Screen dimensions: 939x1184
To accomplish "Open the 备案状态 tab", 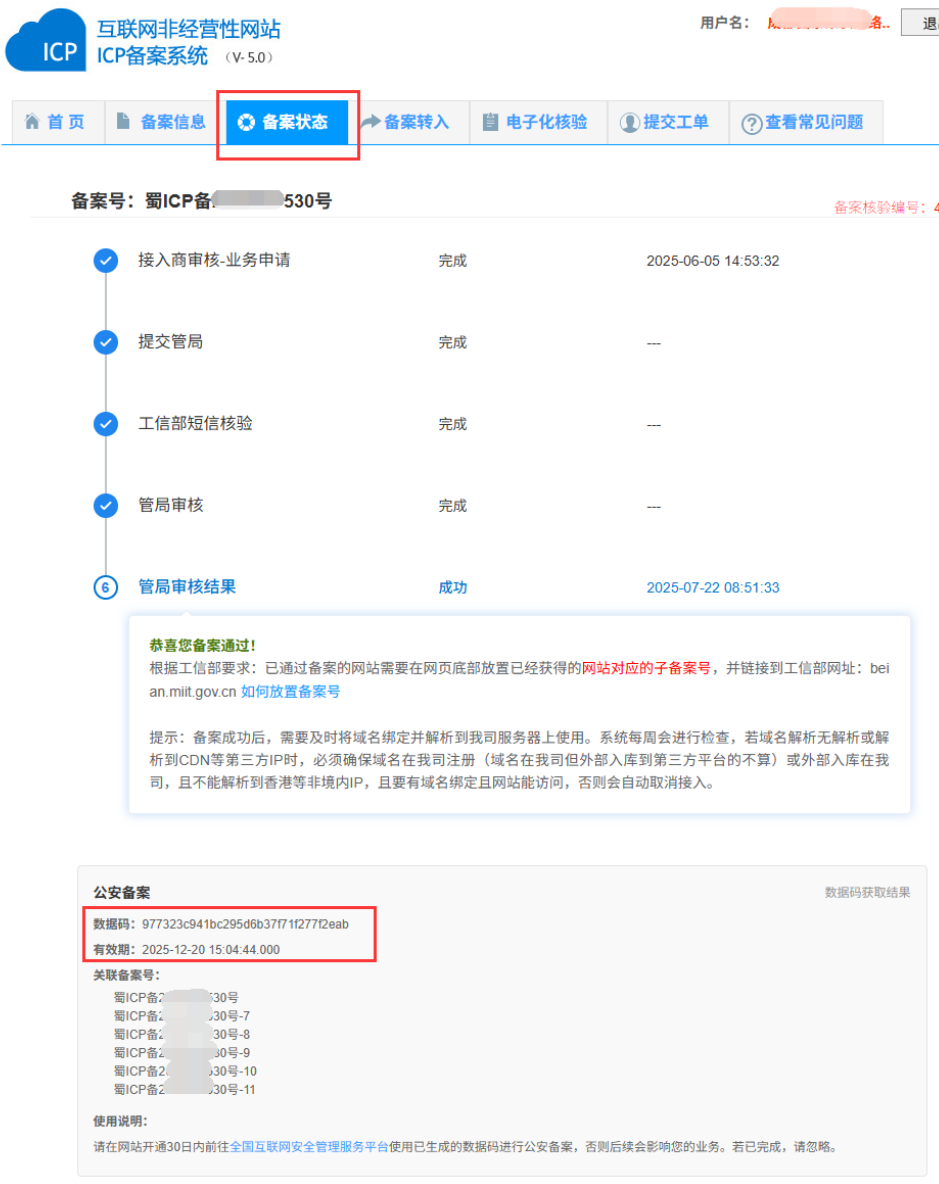I will (x=287, y=122).
